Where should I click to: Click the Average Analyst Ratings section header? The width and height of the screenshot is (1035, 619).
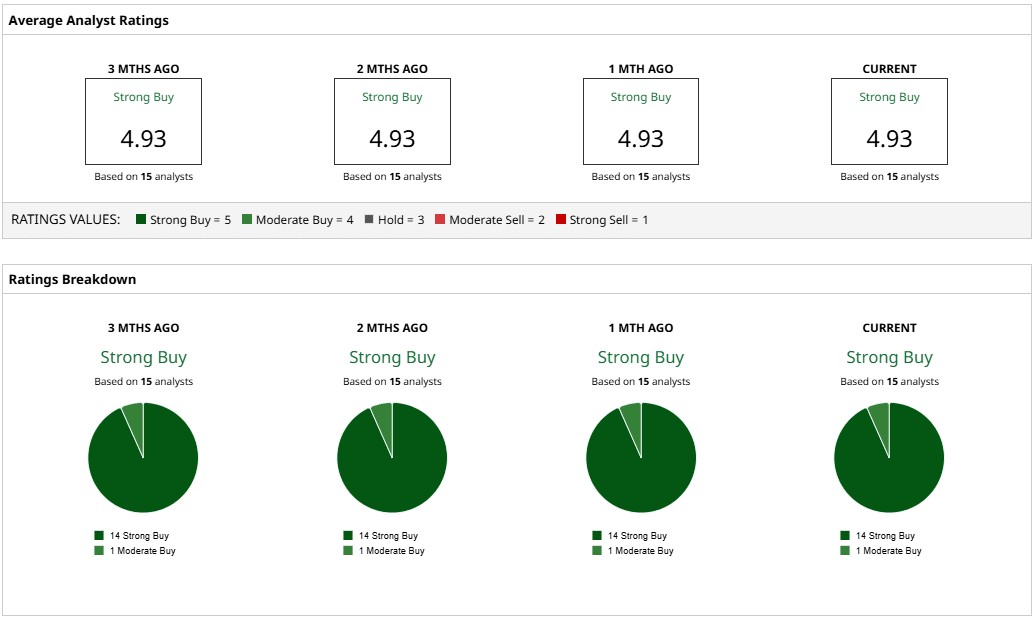point(88,20)
